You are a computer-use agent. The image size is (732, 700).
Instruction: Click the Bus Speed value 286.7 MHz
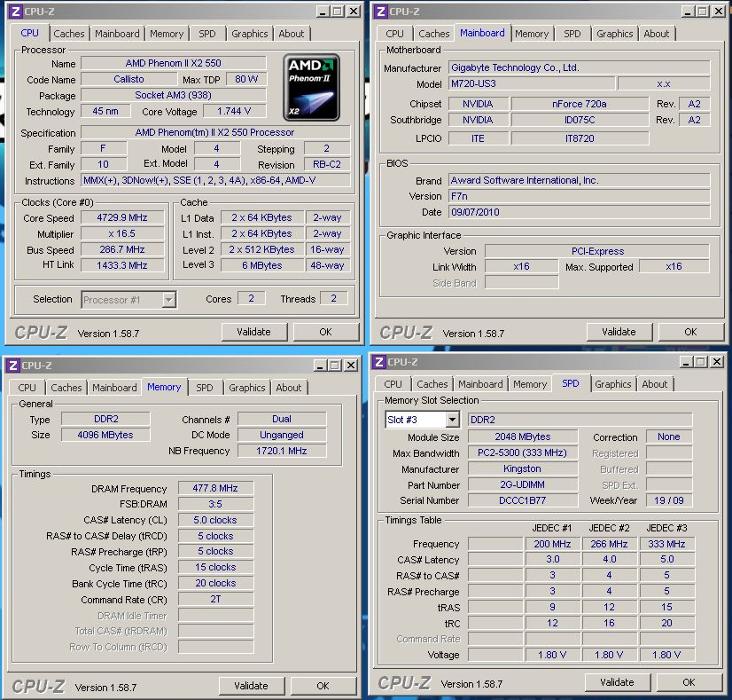tap(122, 250)
